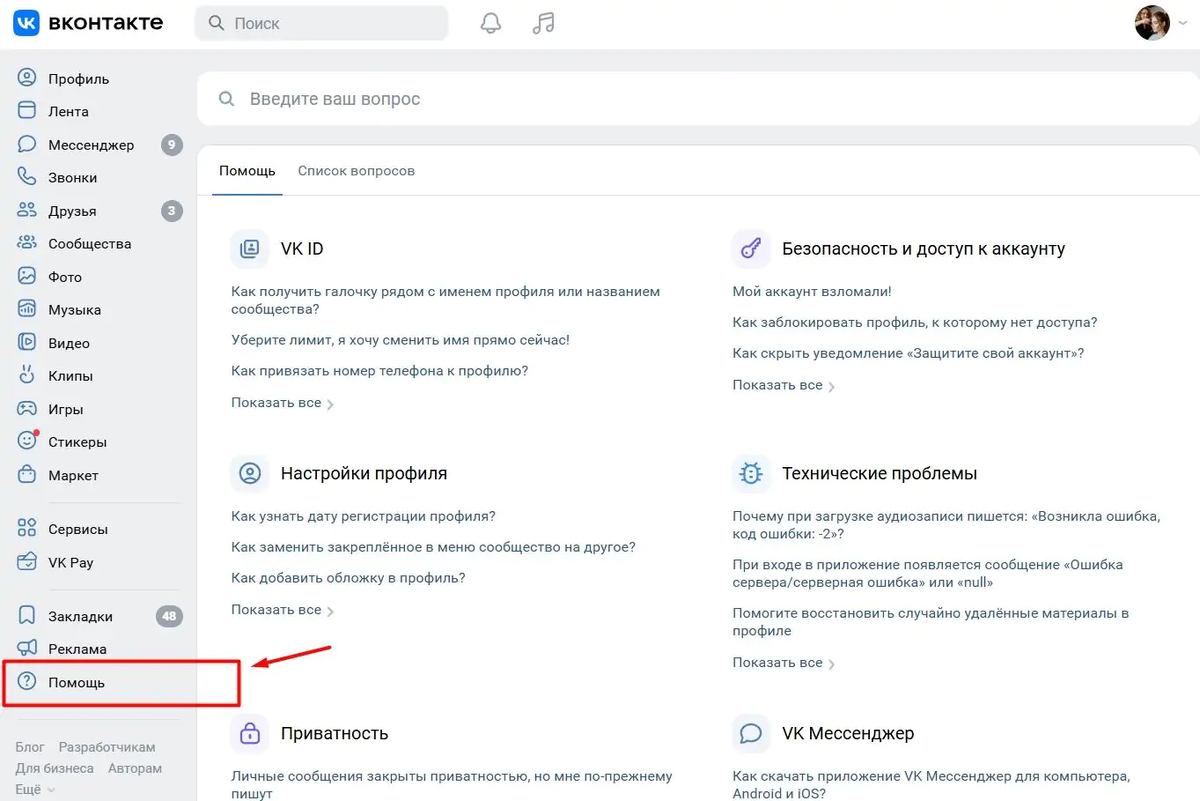Click the Безопасность key icon
This screenshot has height=801, width=1200.
[x=751, y=249]
